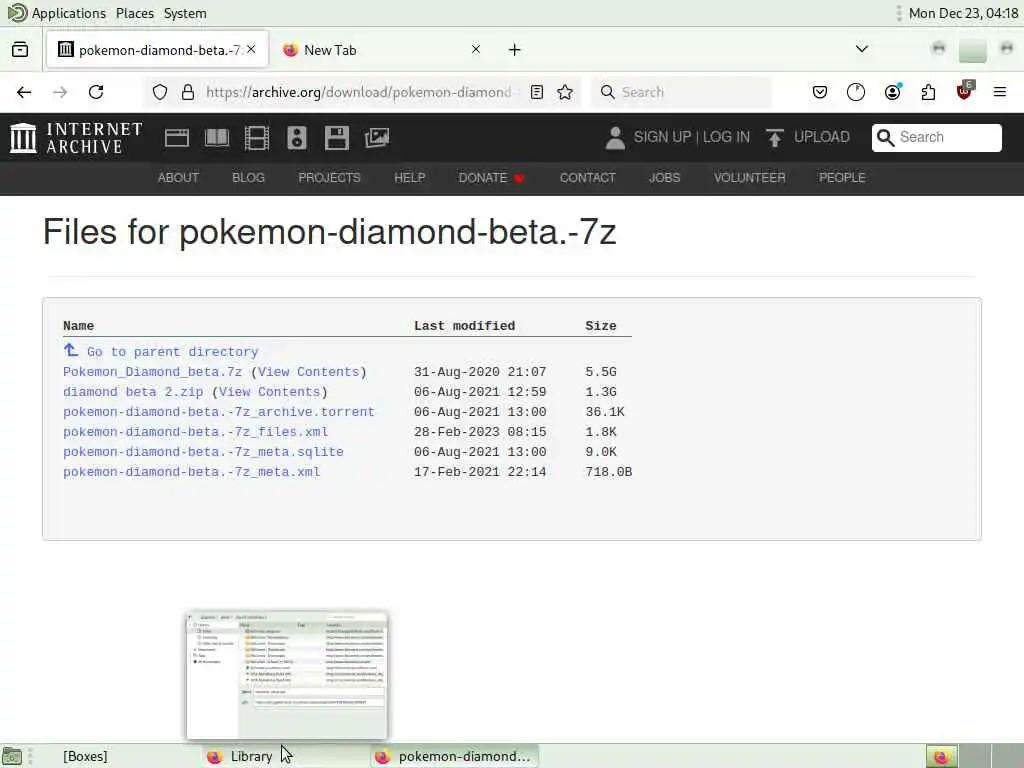The height and width of the screenshot is (768, 1024).
Task: Click the clock Mon Dec 23 in panel
Action: (963, 13)
